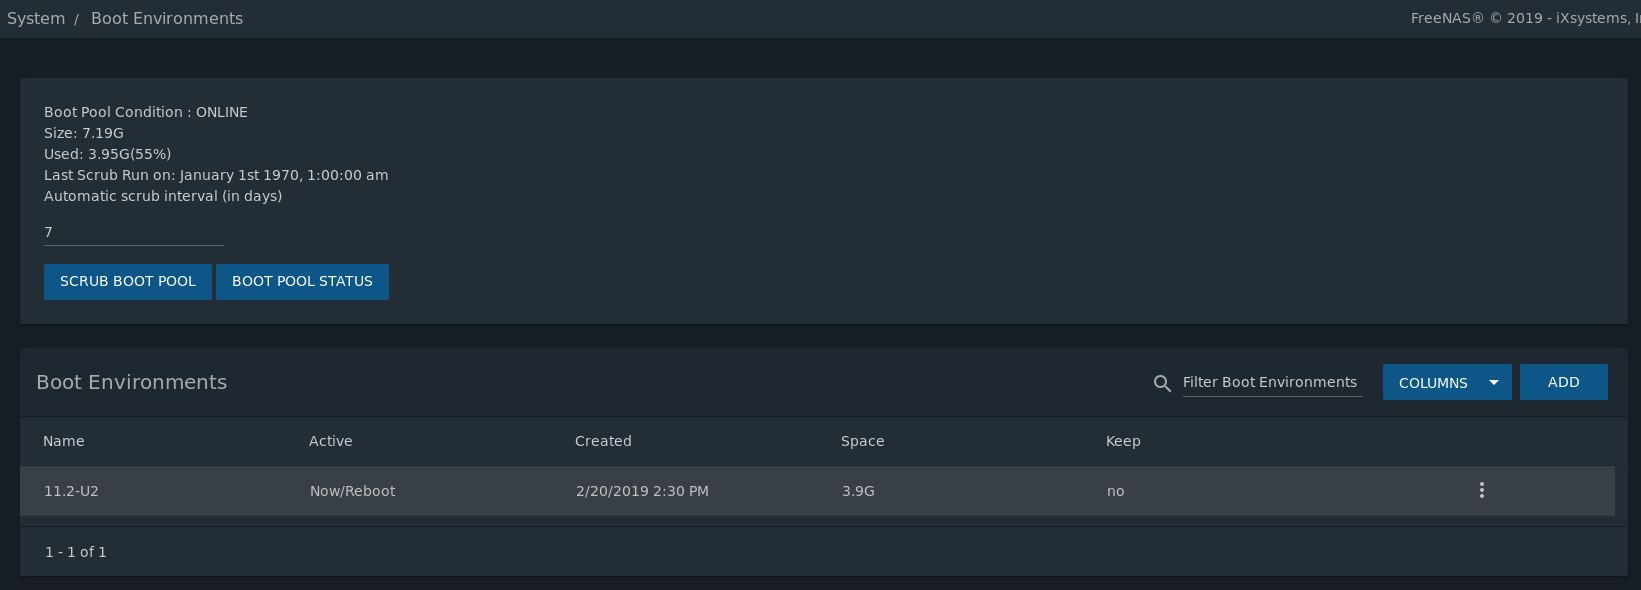Click the Boot Environments breadcrumb
This screenshot has width=1641, height=590.
pos(167,18)
